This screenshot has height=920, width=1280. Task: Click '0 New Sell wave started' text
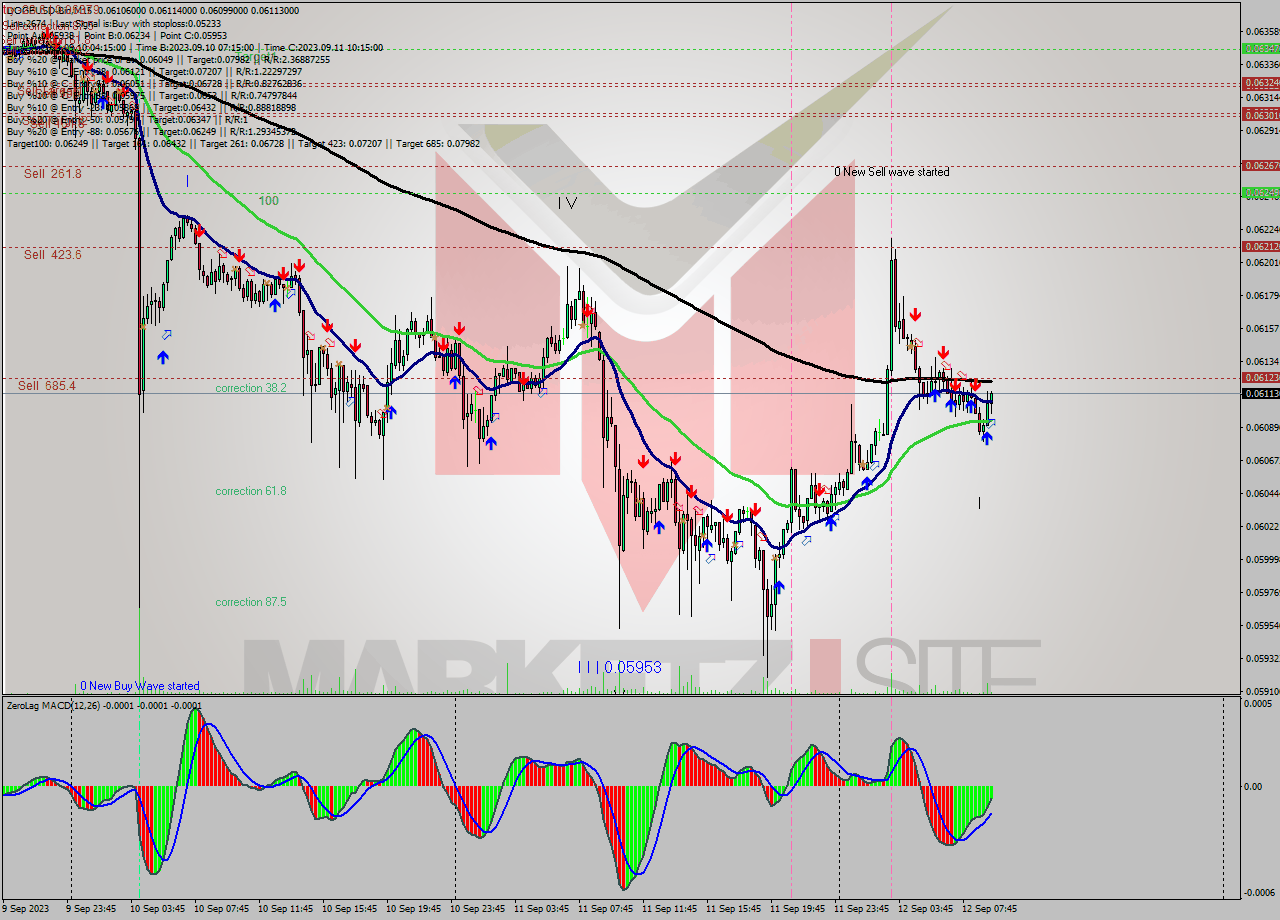(892, 172)
